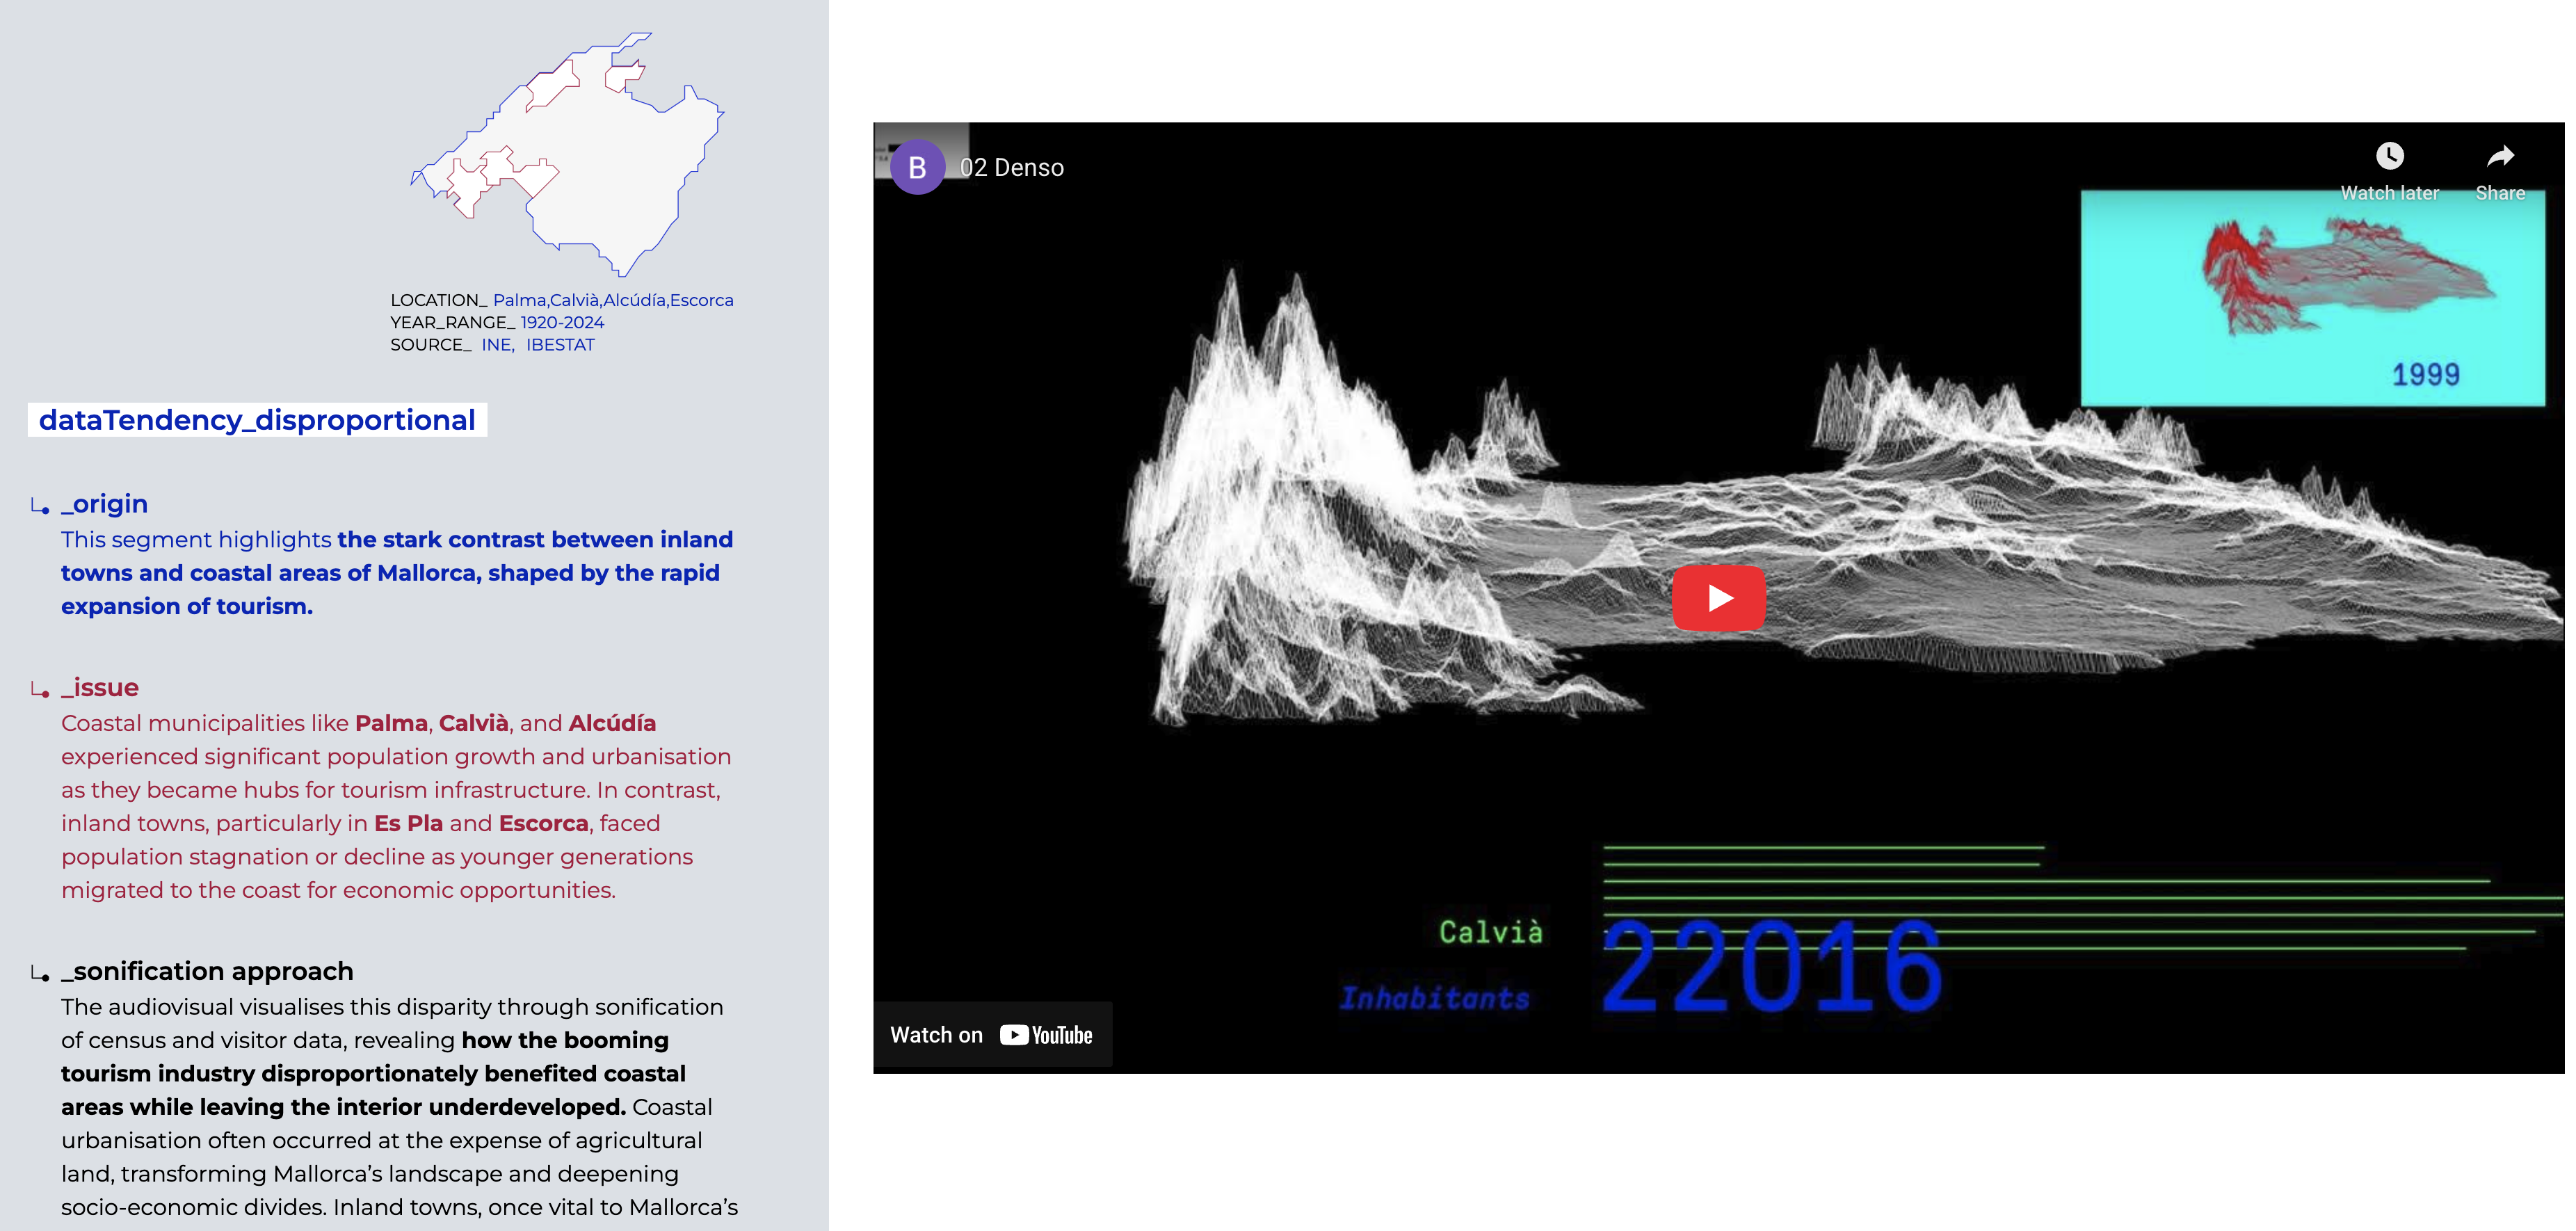Play the 02 Denso YouTube video
Screen dimensions: 2576x1231
pyautogui.click(x=1718, y=598)
